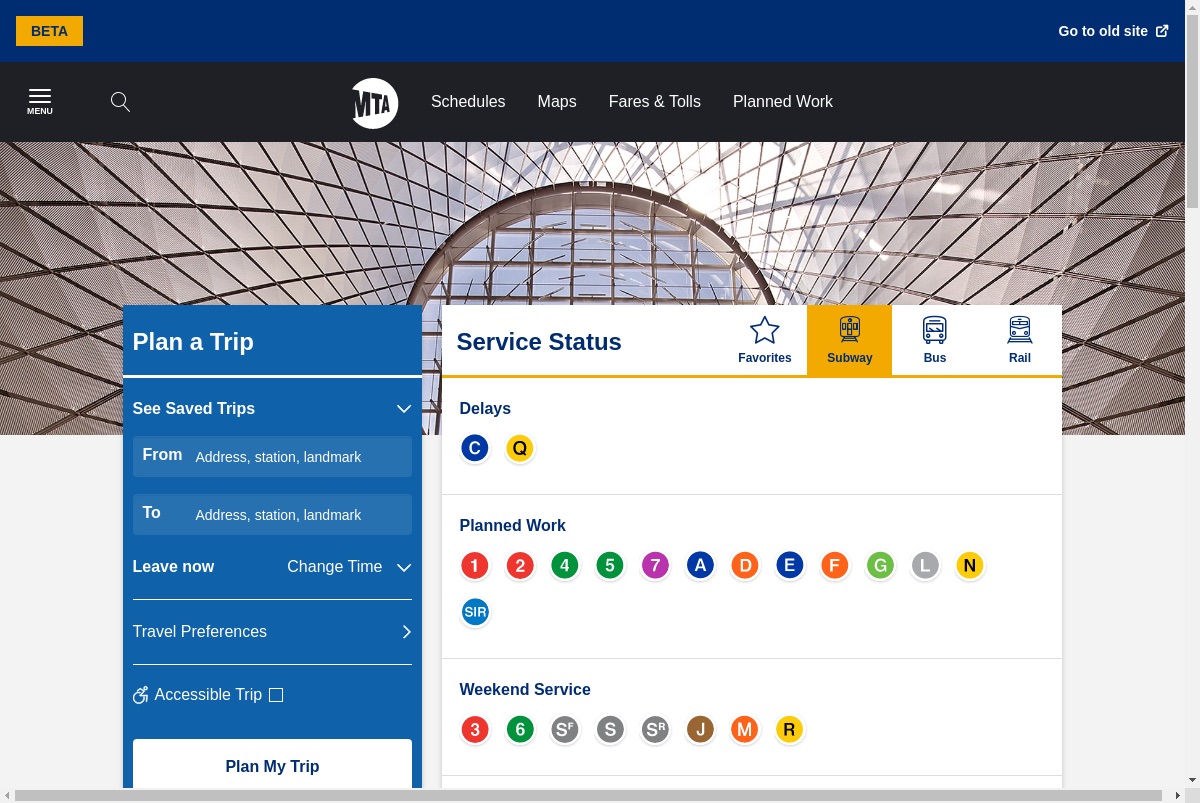Select the D train planned work bullet
Screen dimensions: 1200x803
[x=745, y=566]
